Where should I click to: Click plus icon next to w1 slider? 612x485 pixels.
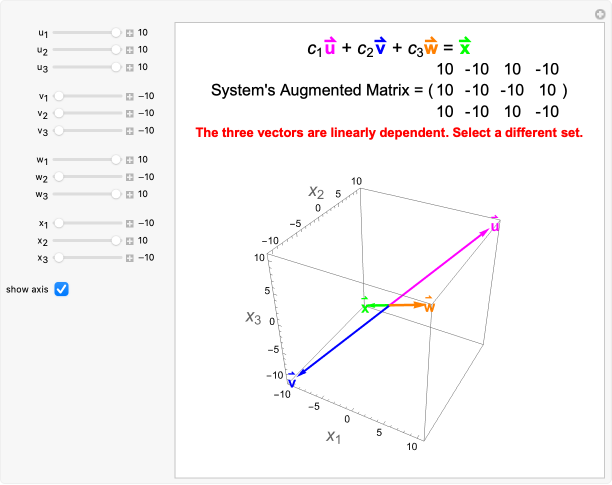130,160
